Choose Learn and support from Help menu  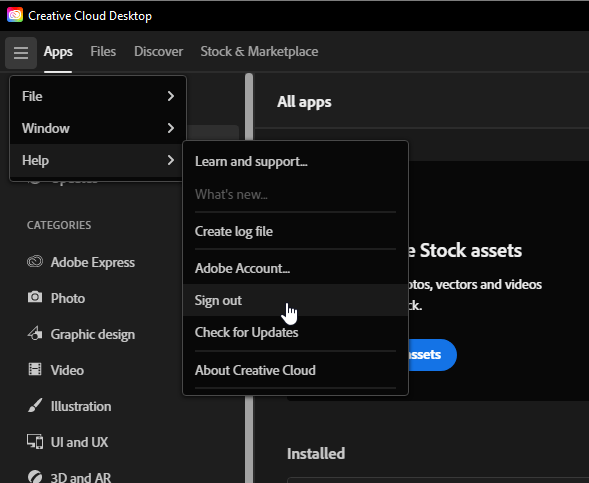point(295,162)
